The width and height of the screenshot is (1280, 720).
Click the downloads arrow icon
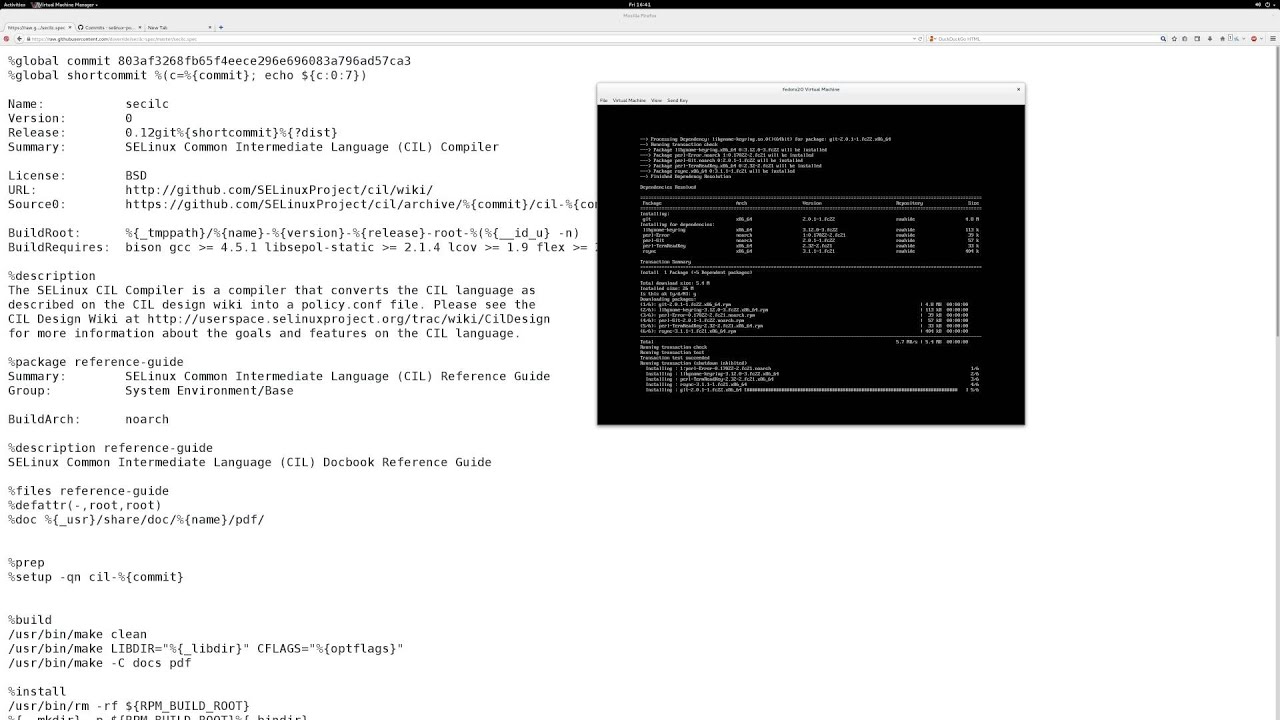tap(1210, 39)
